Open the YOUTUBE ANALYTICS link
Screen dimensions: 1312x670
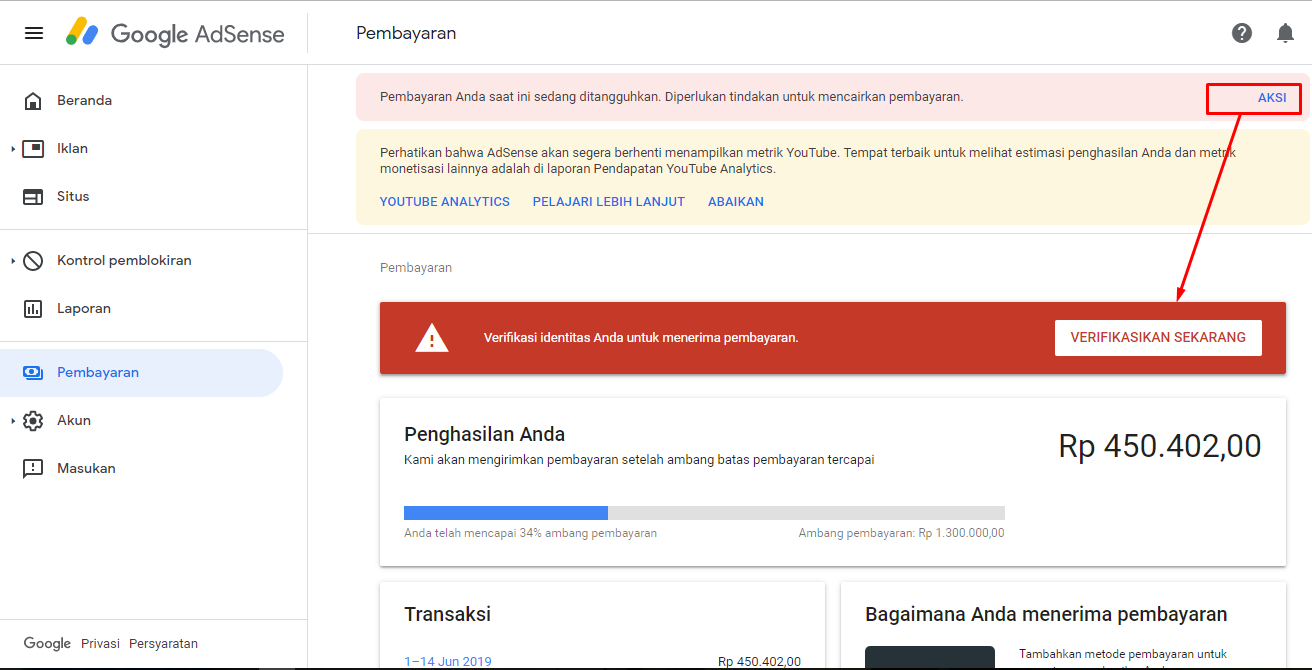tap(444, 201)
